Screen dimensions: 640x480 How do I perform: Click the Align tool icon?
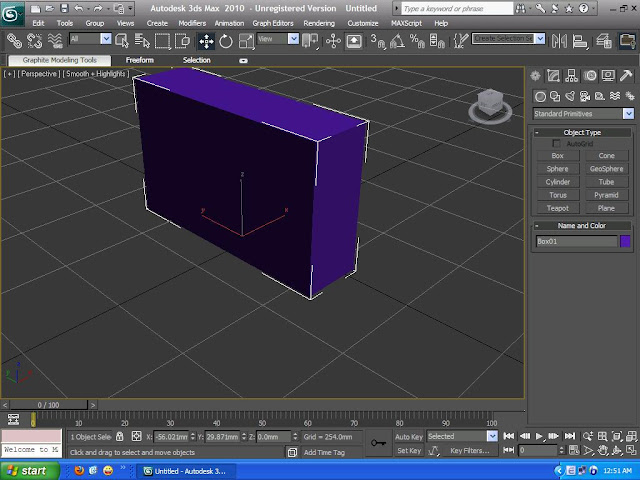point(580,41)
